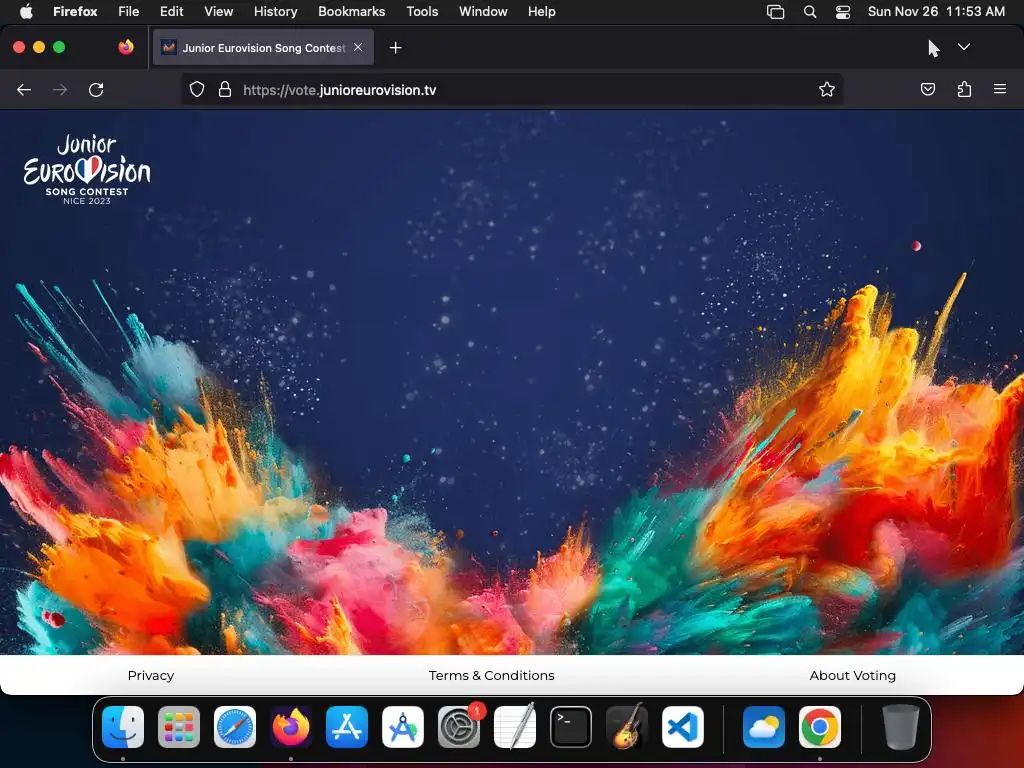The image size is (1024, 768).
Task: Open TextEdit from the Dock
Action: (x=515, y=727)
